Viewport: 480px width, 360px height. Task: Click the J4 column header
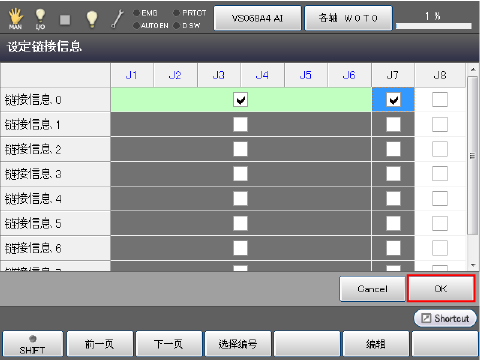click(262, 75)
